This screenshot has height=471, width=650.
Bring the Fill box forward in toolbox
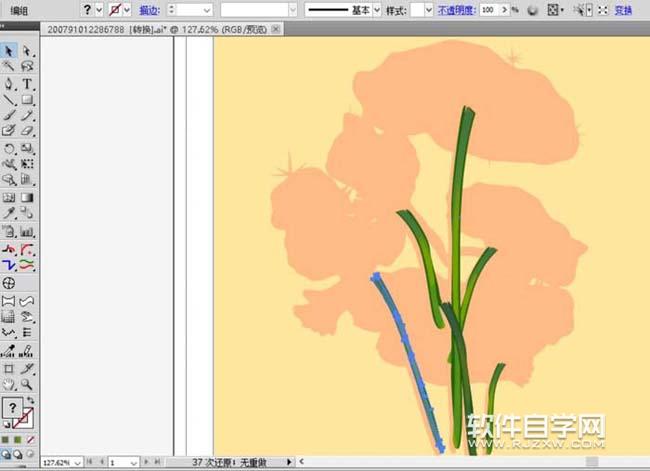pyautogui.click(x=12, y=408)
